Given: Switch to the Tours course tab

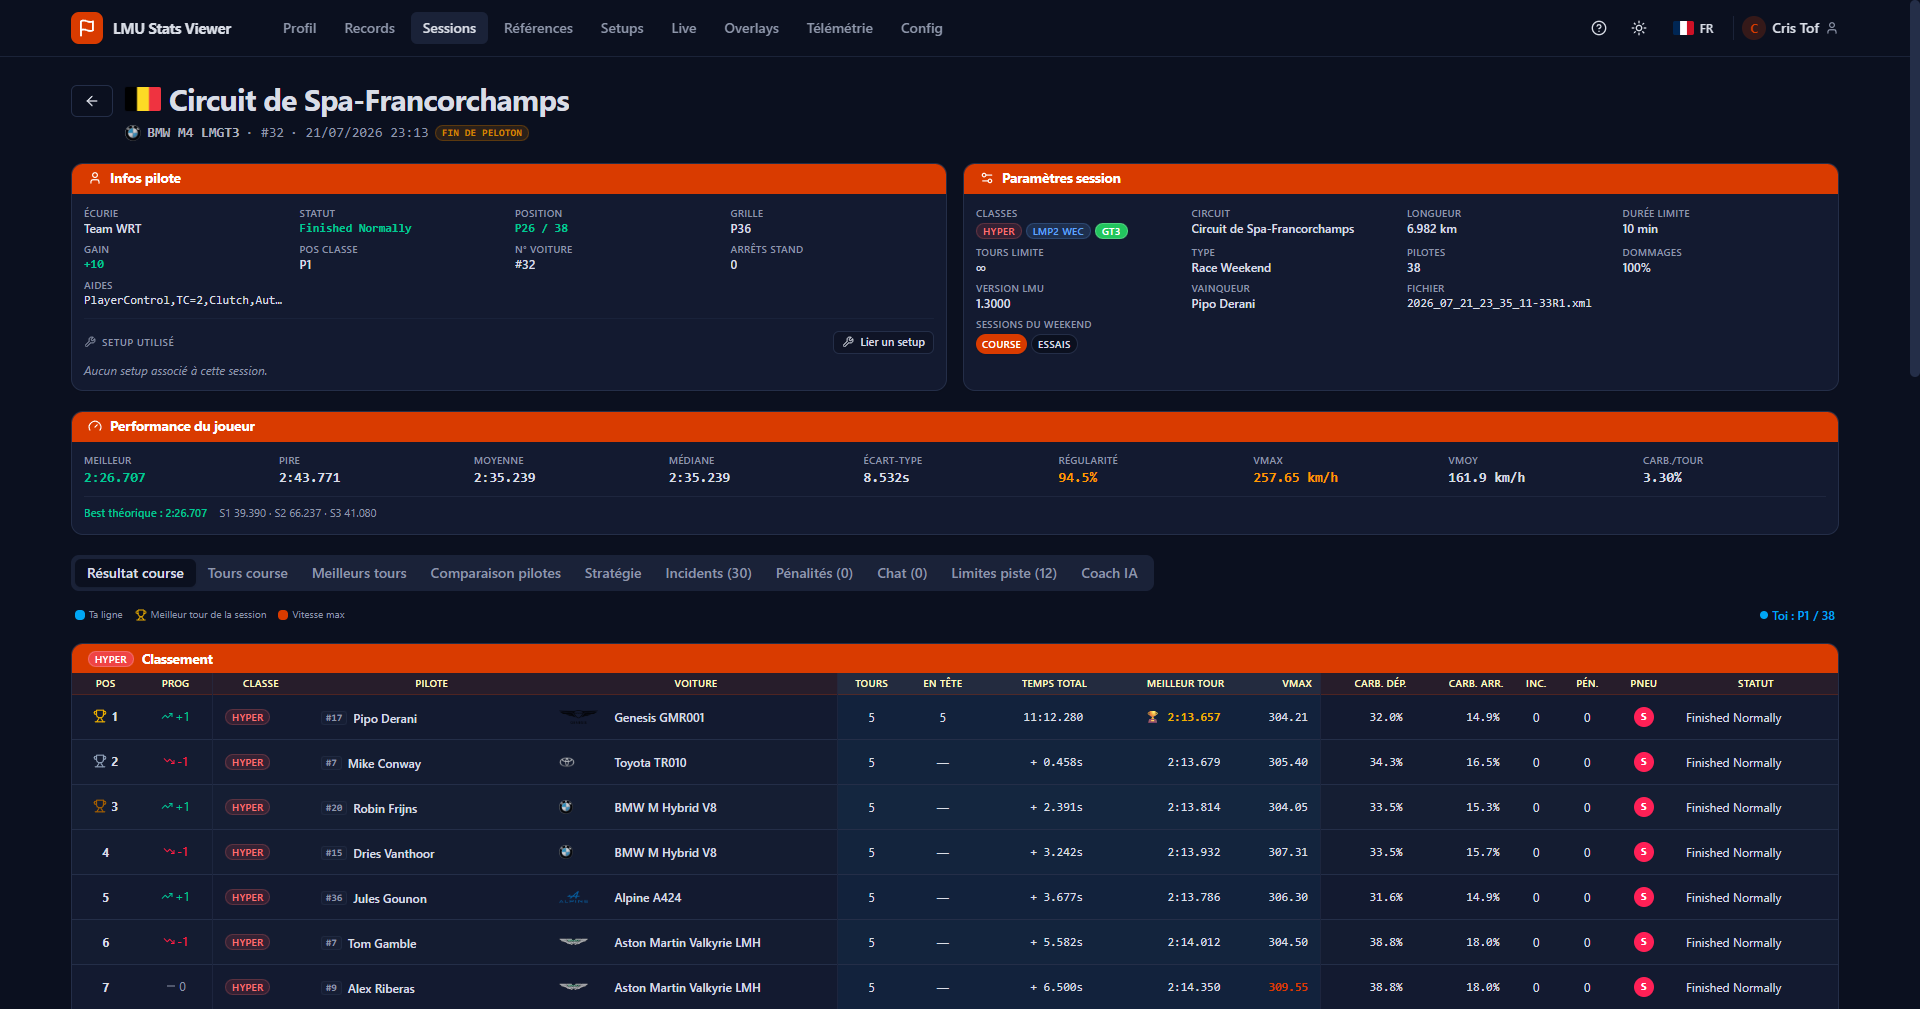Looking at the screenshot, I should click(x=248, y=573).
